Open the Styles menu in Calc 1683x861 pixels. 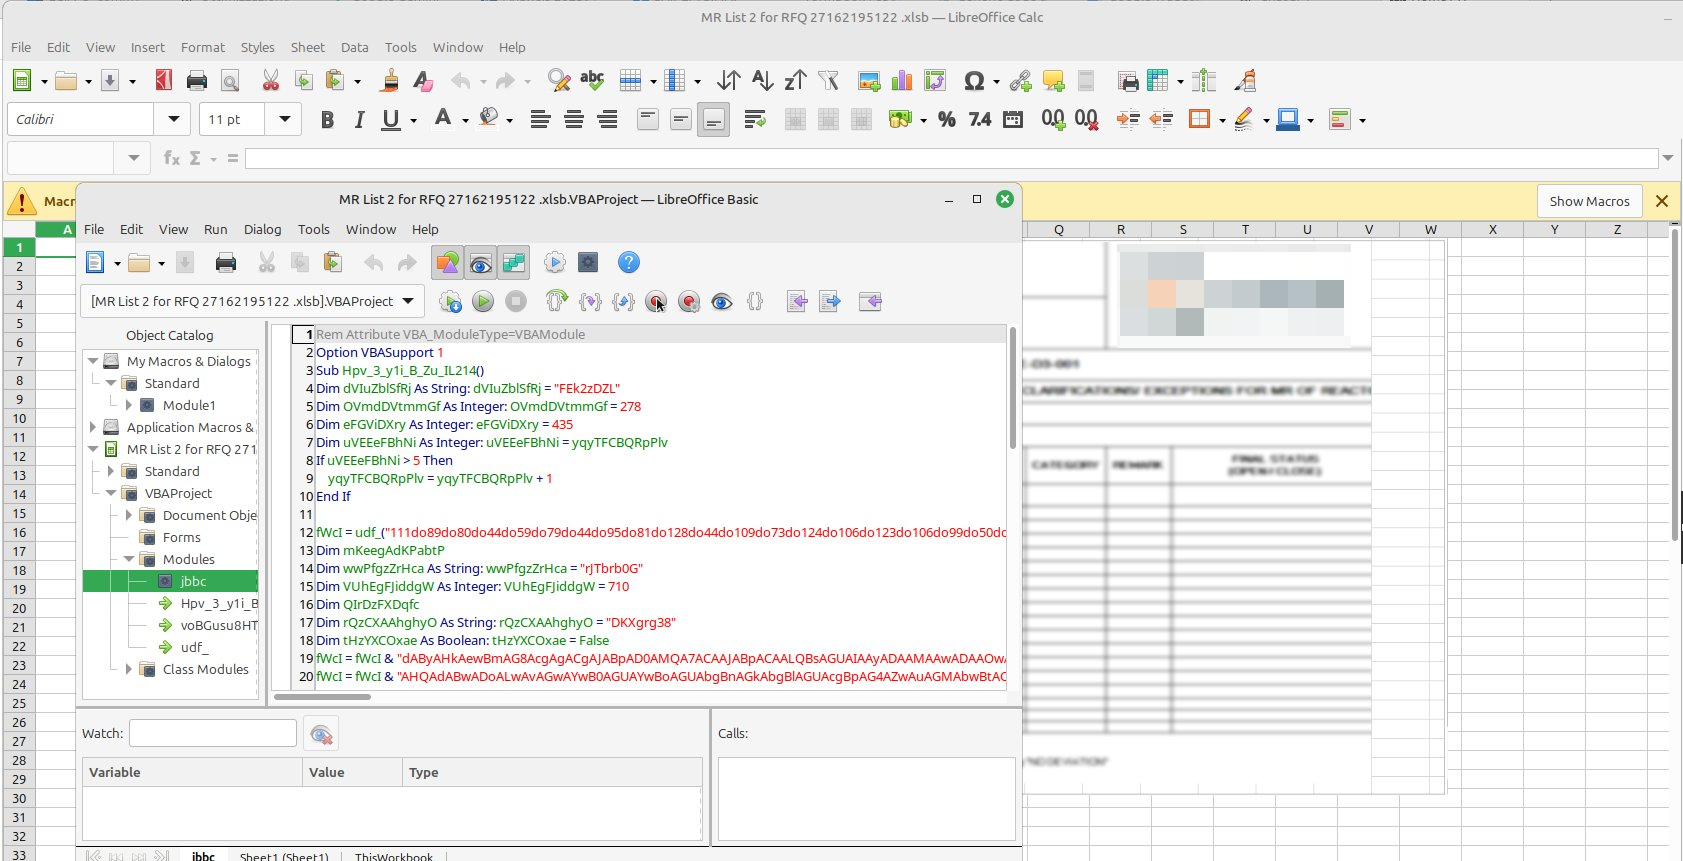(x=257, y=47)
